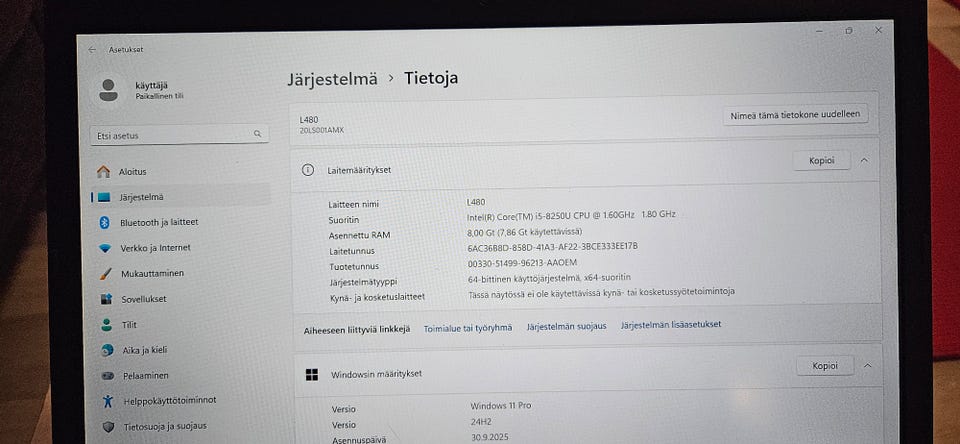The image size is (960, 444).
Task: Click the Pelaaminen controller icon
Action: [108, 375]
